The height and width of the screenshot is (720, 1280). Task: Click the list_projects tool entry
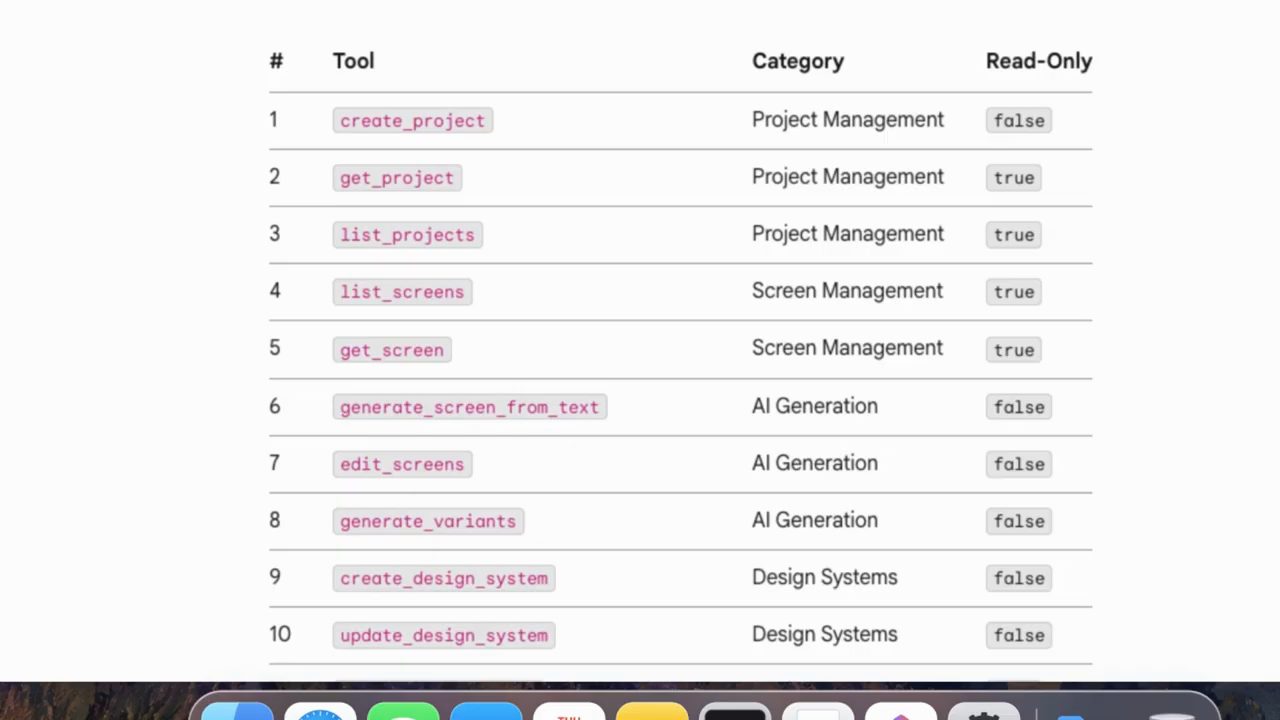point(407,234)
